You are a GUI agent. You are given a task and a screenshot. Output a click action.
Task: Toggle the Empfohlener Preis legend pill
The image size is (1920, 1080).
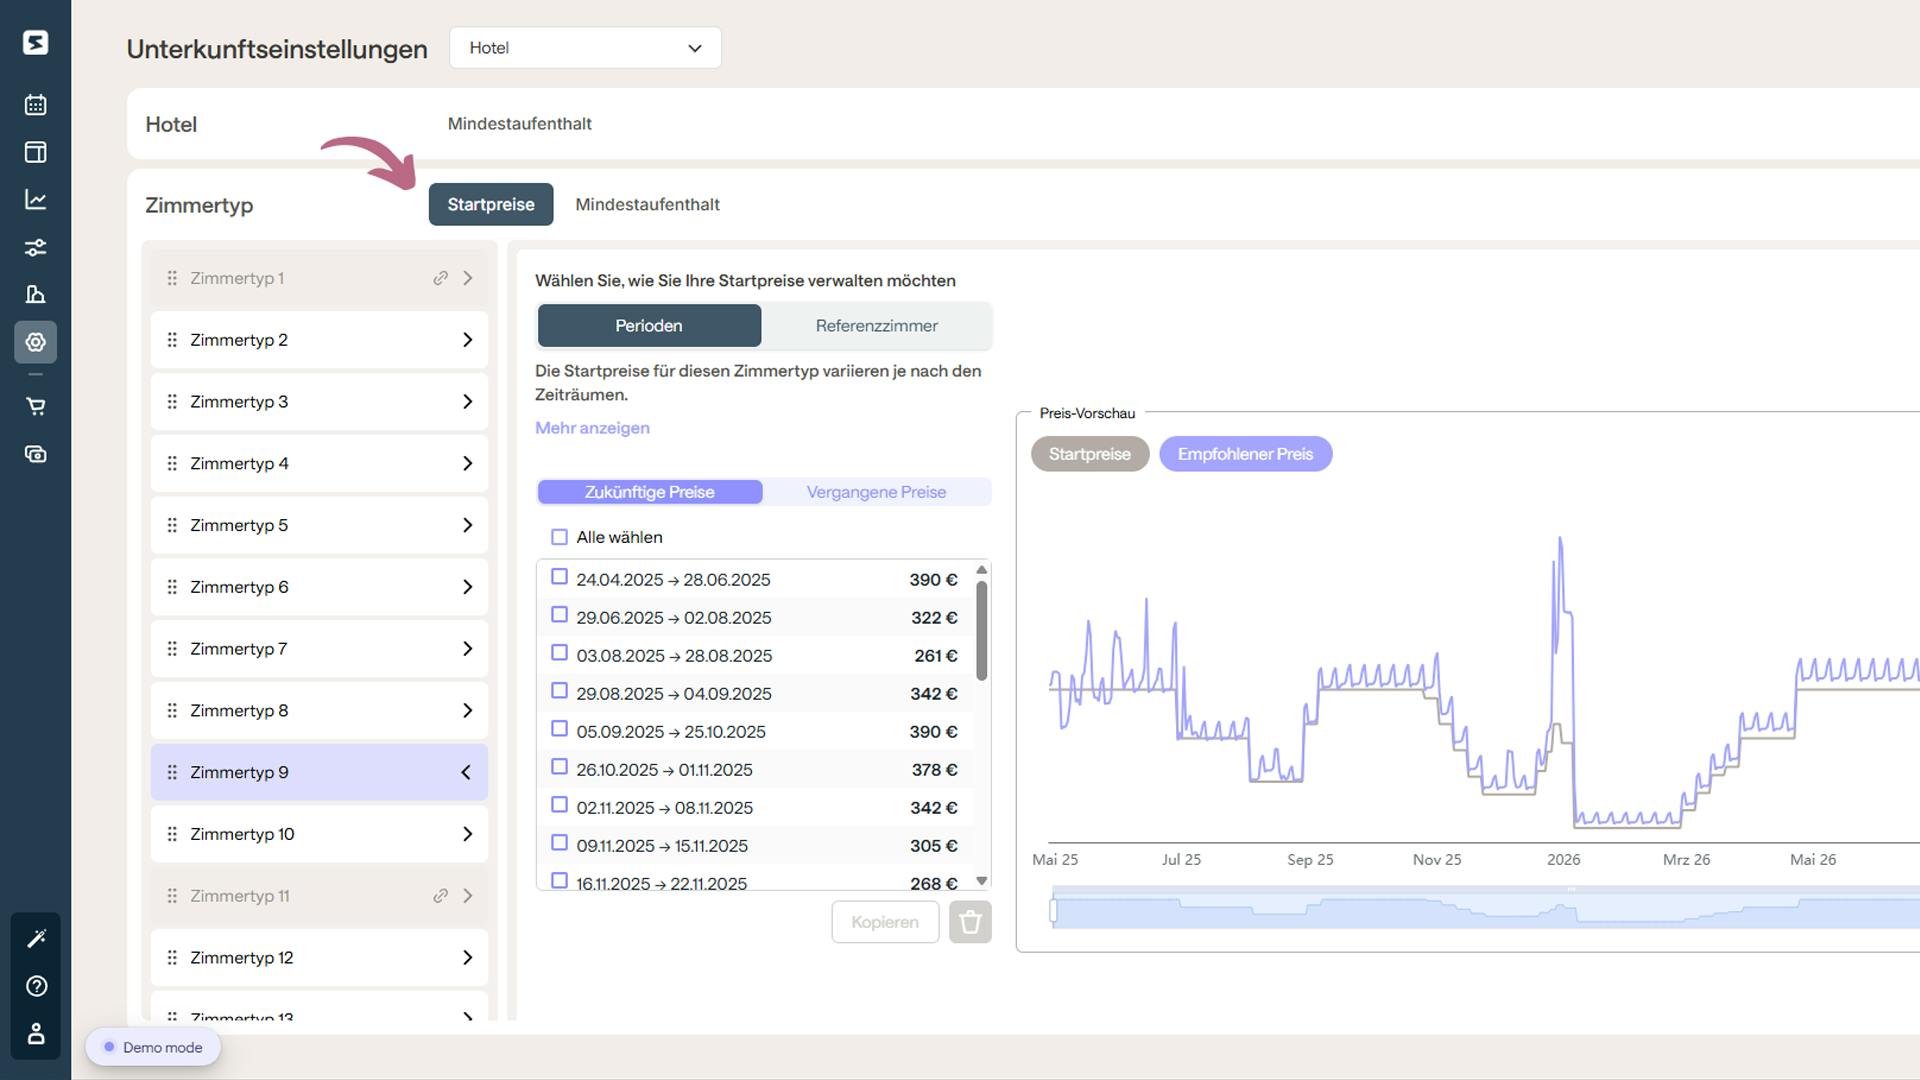click(x=1245, y=454)
